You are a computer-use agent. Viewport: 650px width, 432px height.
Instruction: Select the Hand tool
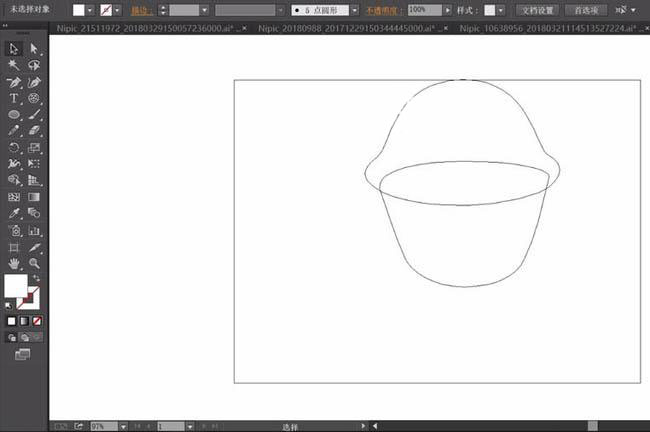point(14,263)
